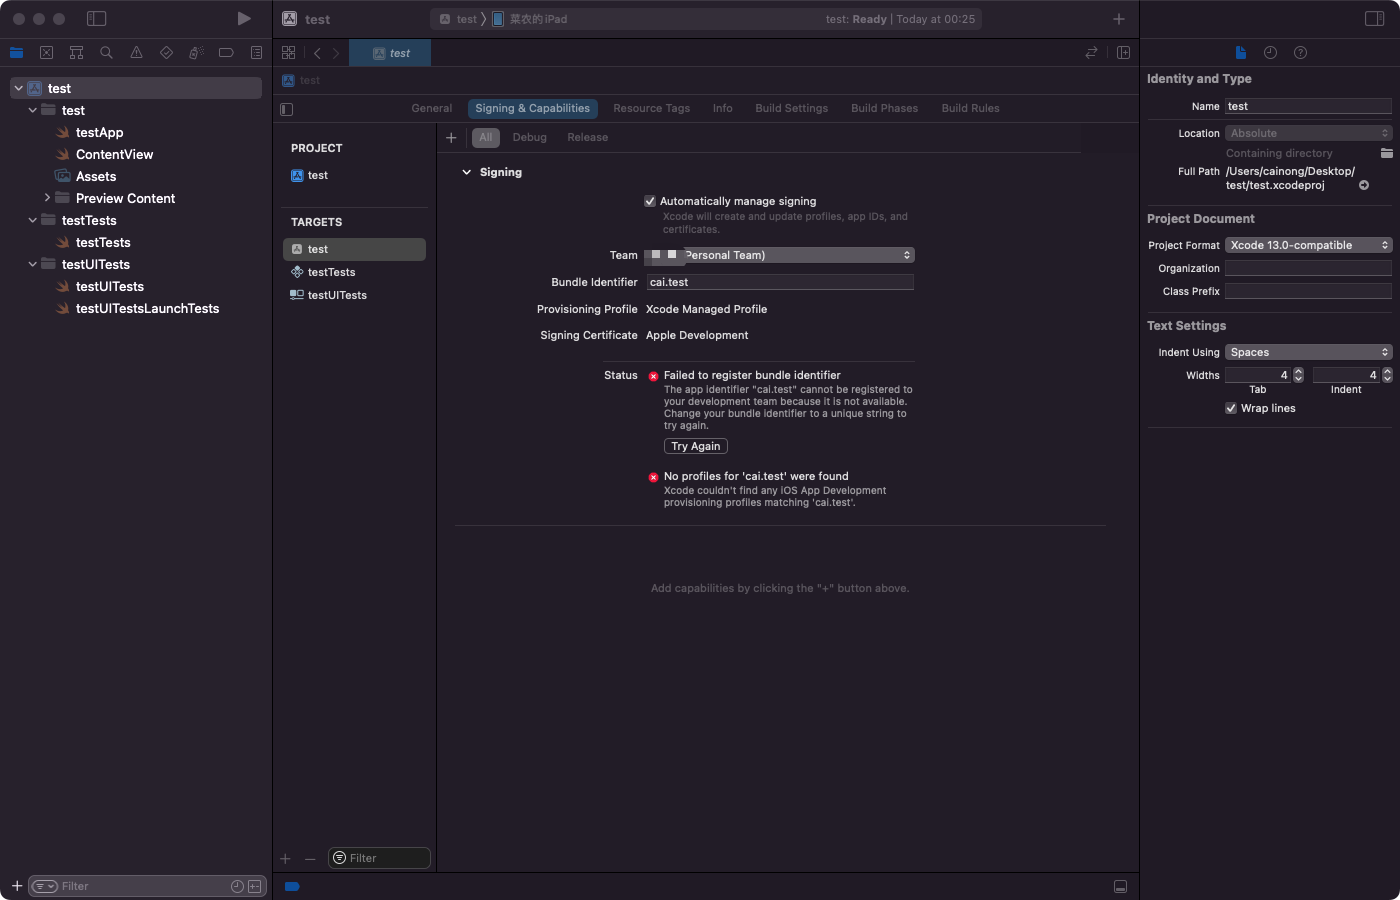This screenshot has height=900, width=1400.
Task: Show source-controlled files filter icon
Action: click(254, 886)
